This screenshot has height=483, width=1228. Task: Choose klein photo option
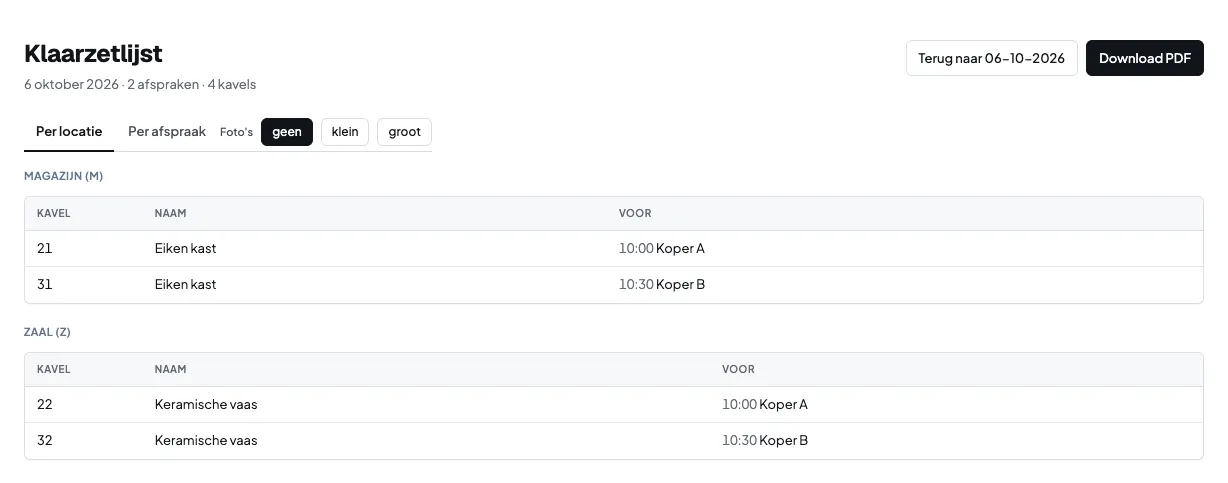point(345,132)
